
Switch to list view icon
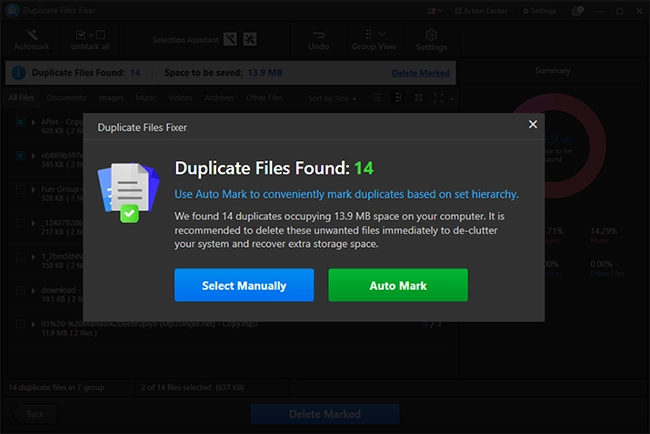(376, 98)
